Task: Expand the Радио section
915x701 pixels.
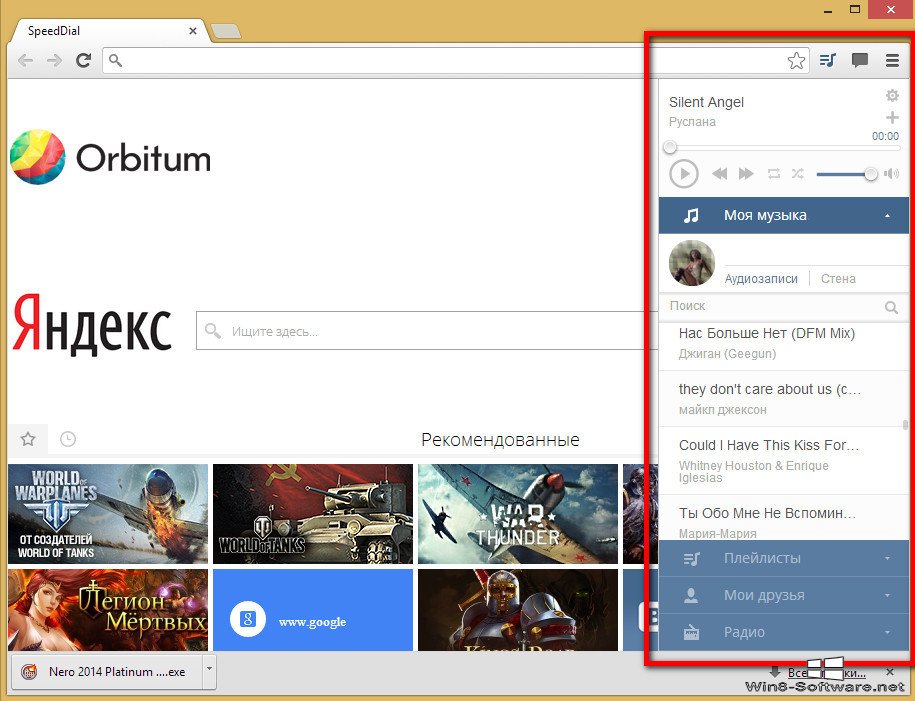Action: (x=784, y=632)
